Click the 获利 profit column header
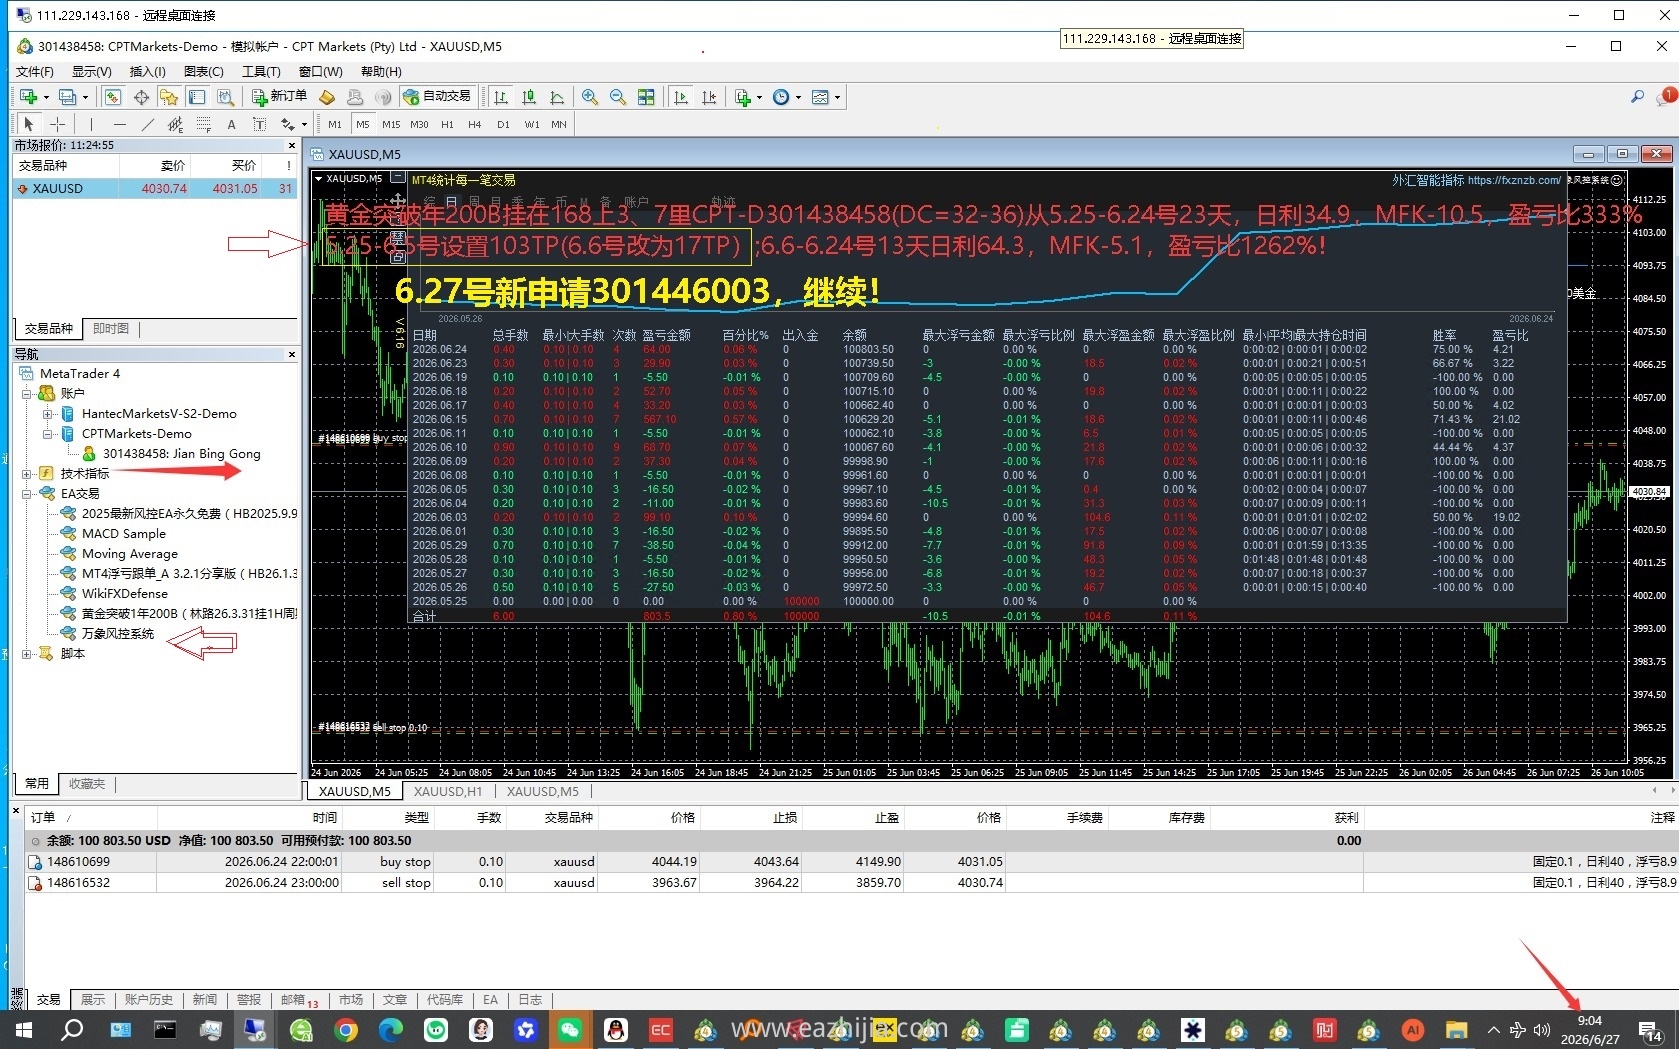Image resolution: width=1679 pixels, height=1049 pixels. click(1347, 818)
